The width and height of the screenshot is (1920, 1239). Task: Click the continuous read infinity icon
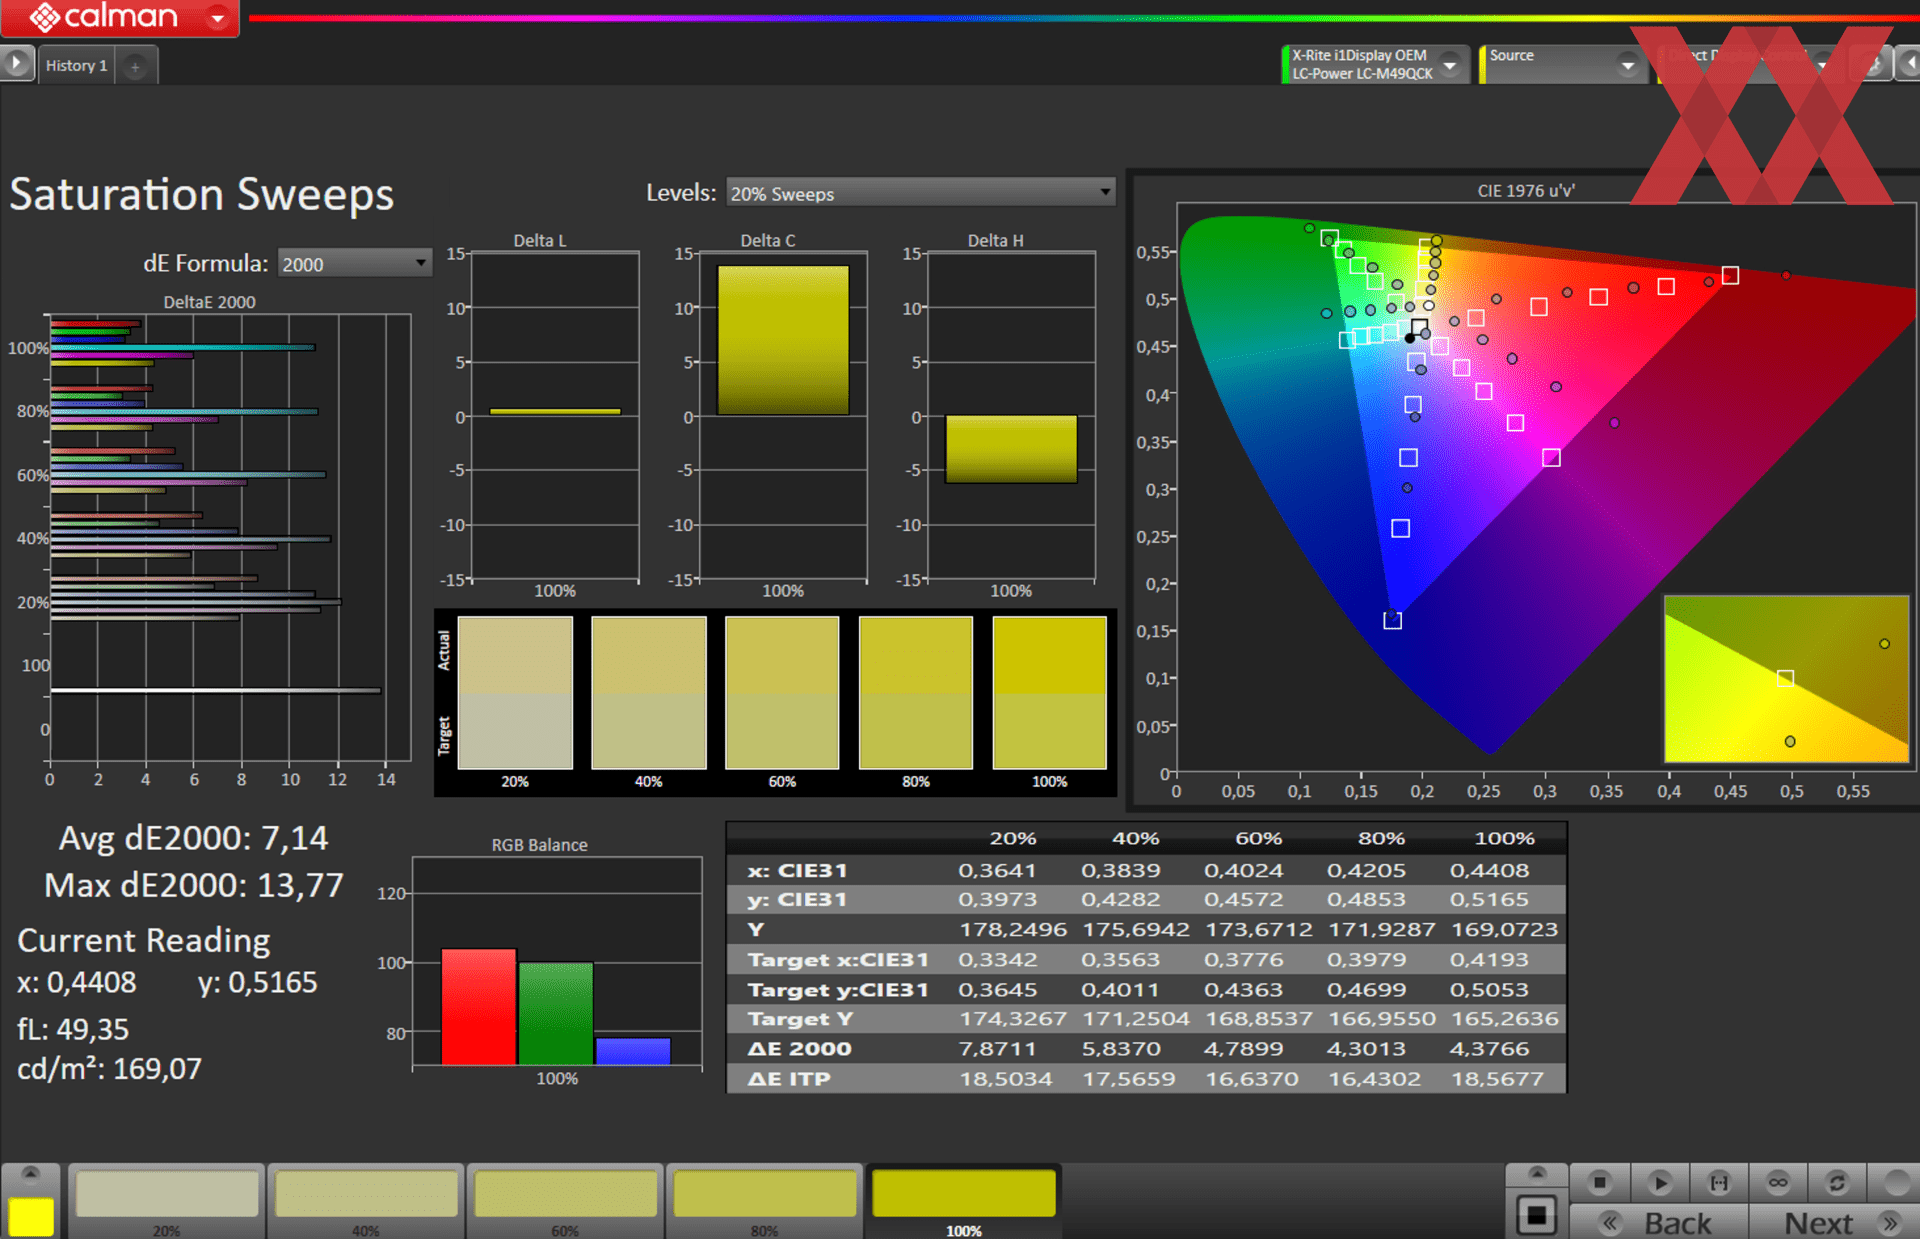pos(1777,1183)
